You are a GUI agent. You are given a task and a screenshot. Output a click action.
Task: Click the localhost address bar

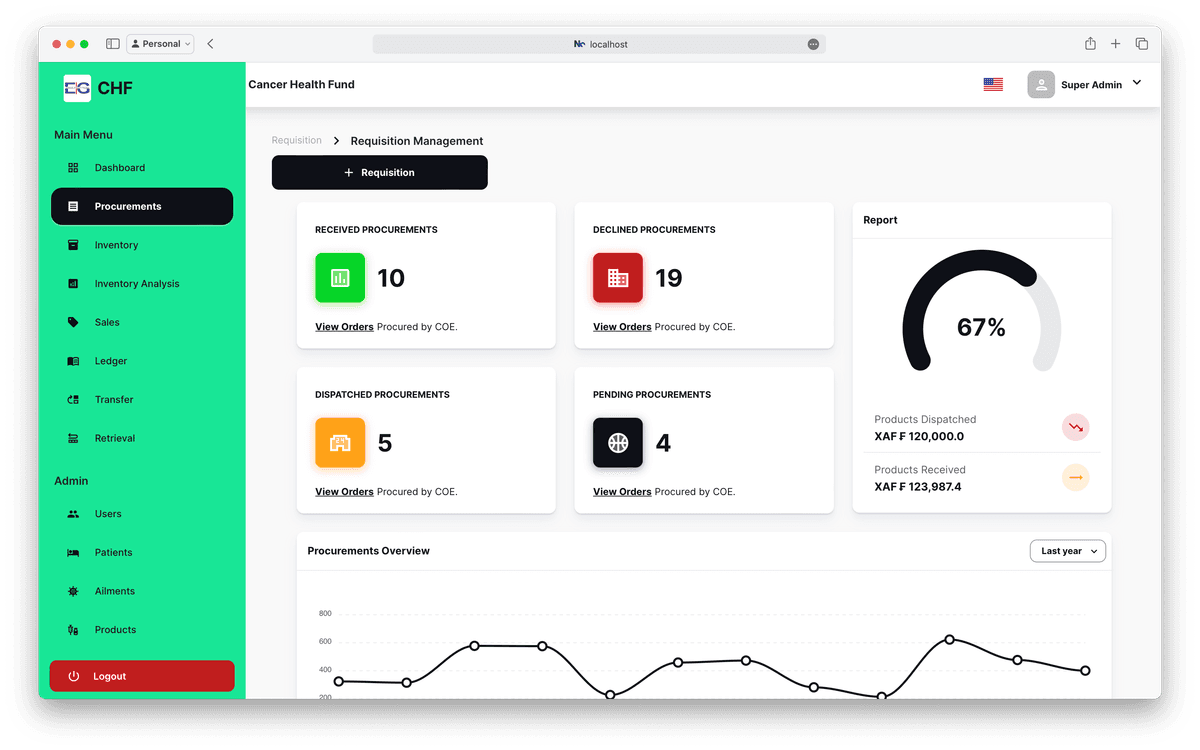(600, 44)
